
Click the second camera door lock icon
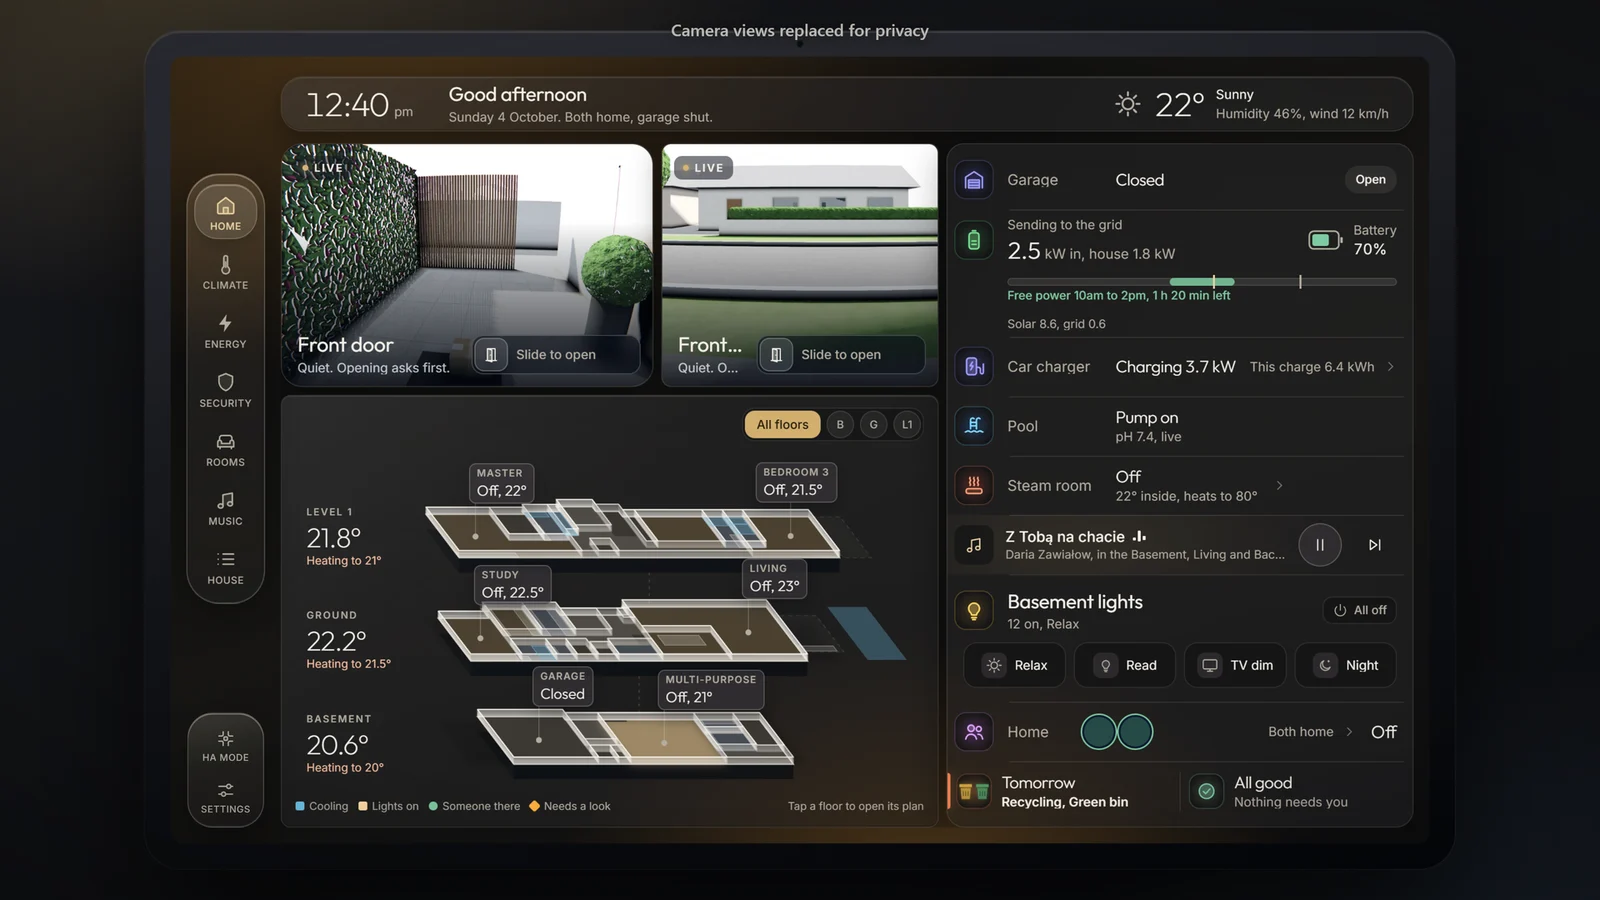(776, 355)
